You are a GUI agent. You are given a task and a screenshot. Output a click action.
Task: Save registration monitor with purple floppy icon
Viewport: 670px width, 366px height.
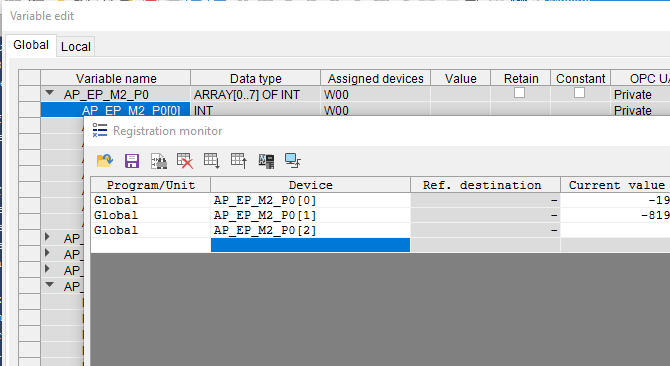pos(132,161)
